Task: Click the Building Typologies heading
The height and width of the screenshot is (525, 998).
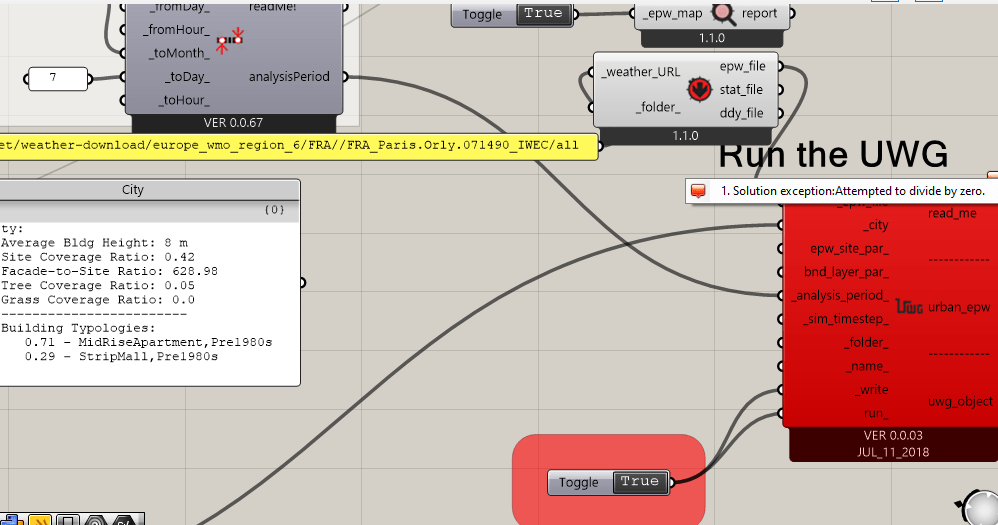Action: (78, 328)
